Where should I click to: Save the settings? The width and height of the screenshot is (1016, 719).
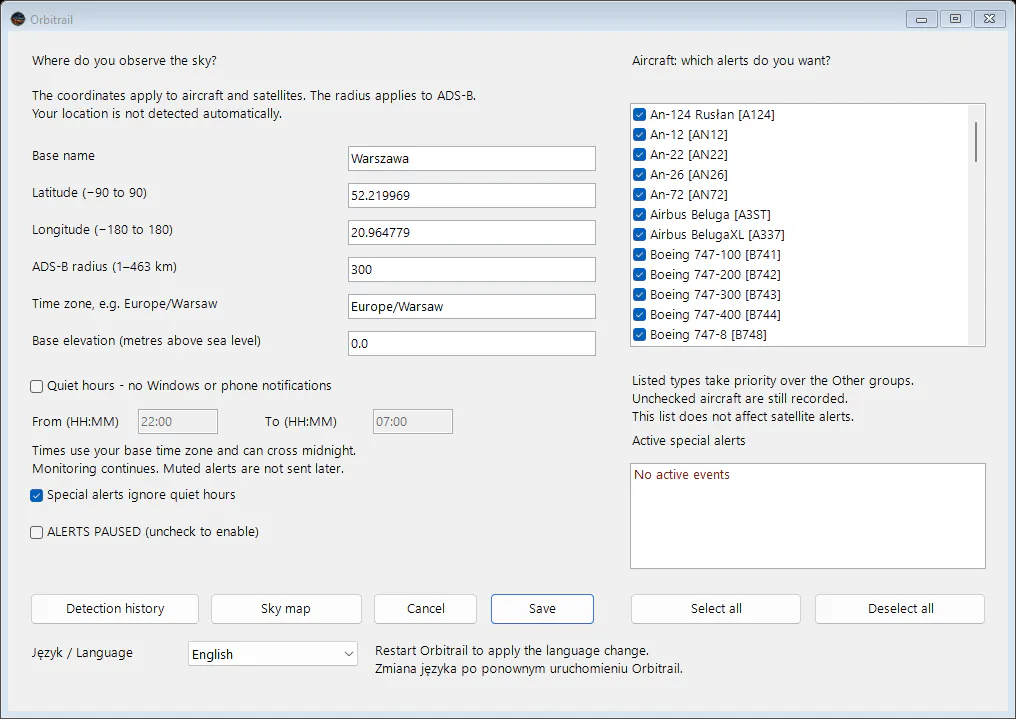[542, 609]
